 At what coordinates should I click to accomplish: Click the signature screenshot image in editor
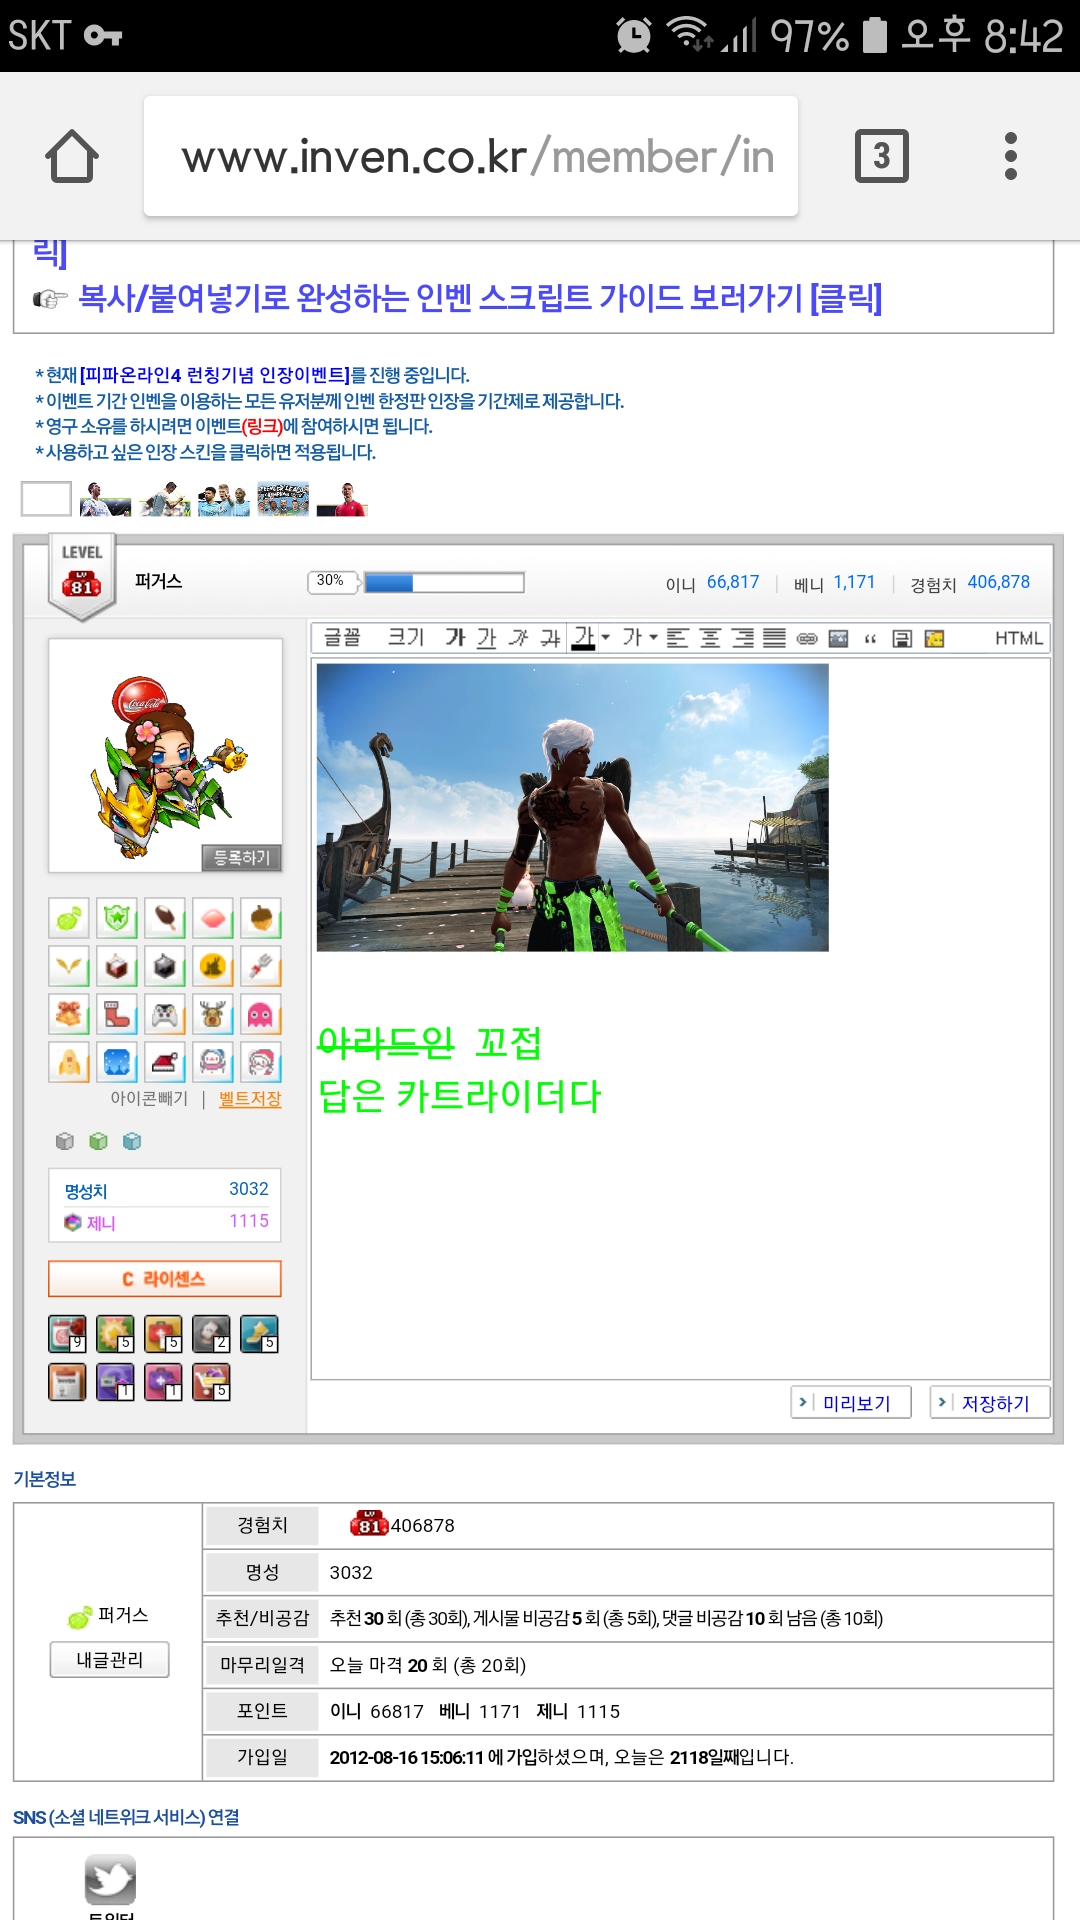tap(573, 807)
